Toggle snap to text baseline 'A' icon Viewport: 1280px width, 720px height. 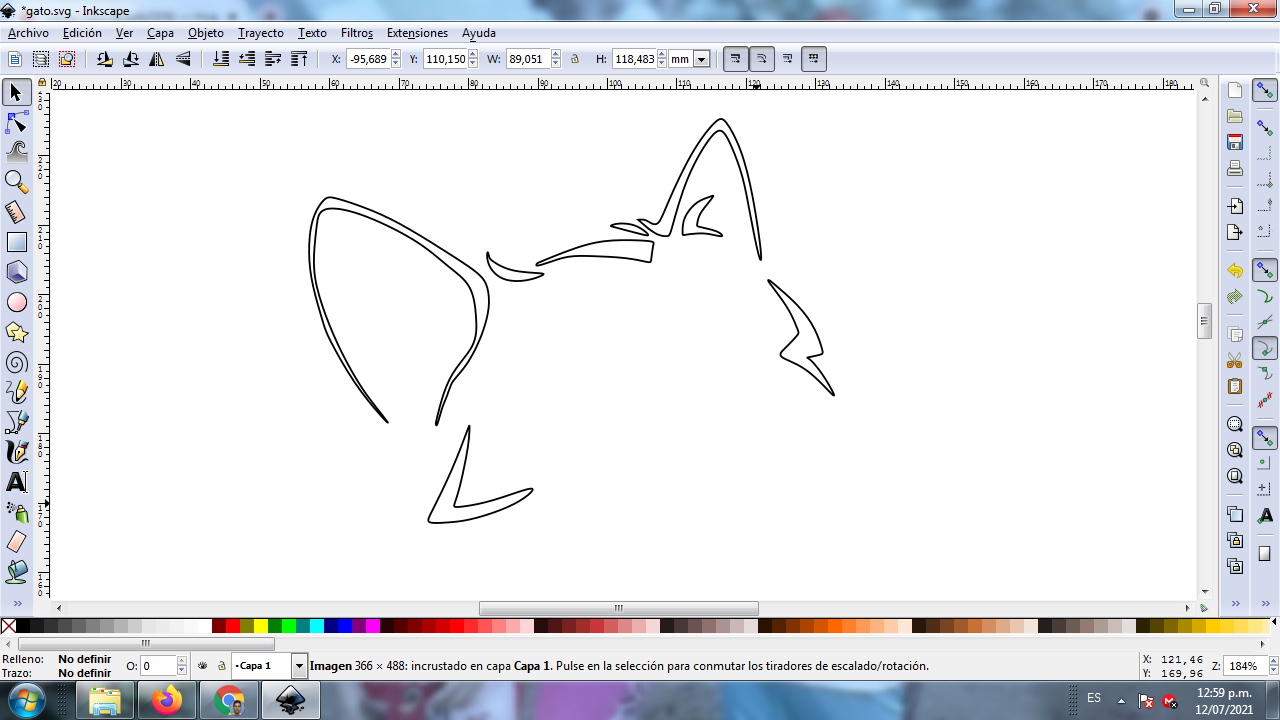[1266, 515]
